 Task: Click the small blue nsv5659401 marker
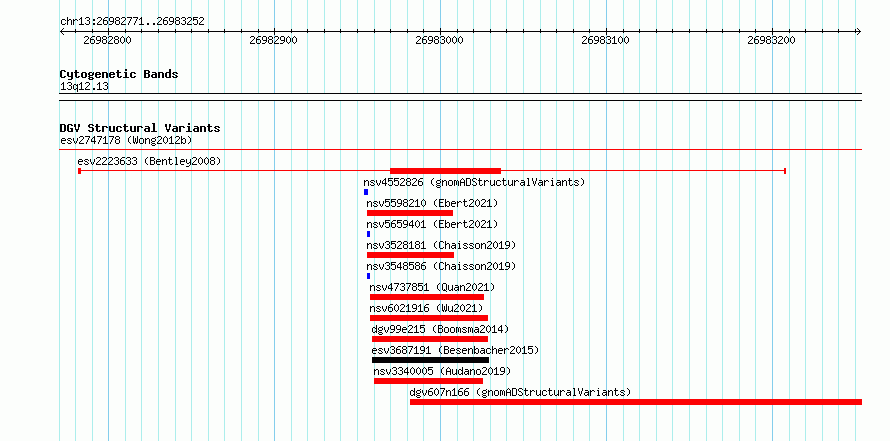pos(368,234)
